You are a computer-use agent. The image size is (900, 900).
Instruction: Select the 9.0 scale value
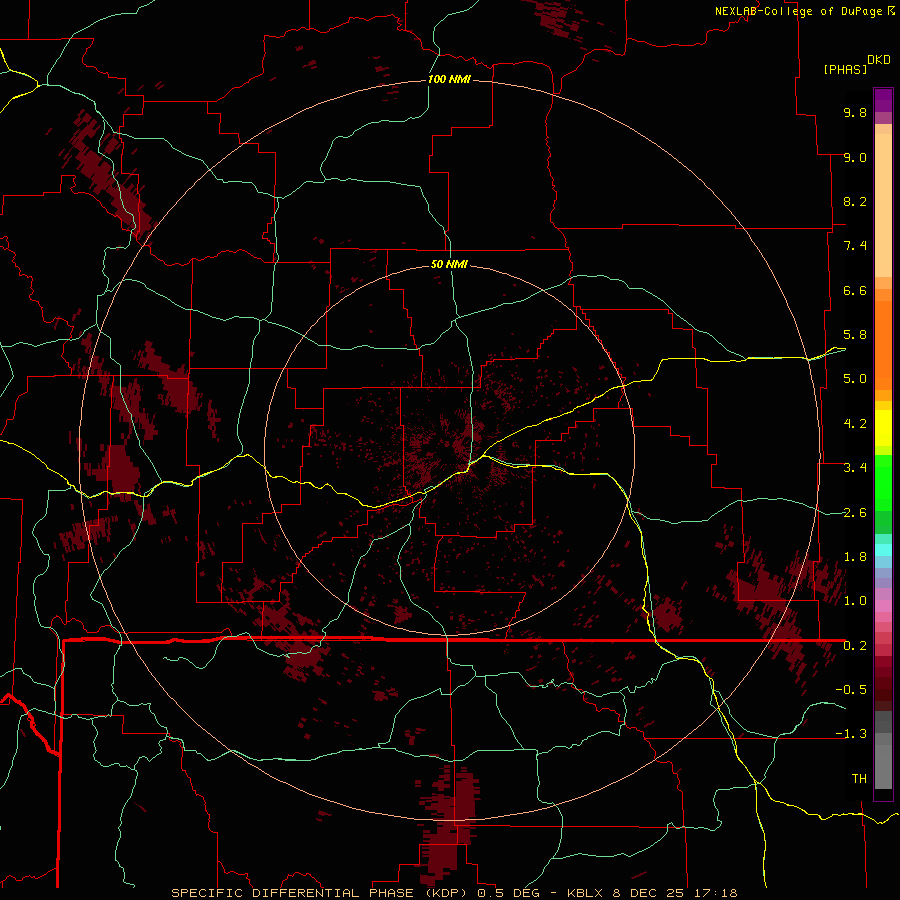855,157
